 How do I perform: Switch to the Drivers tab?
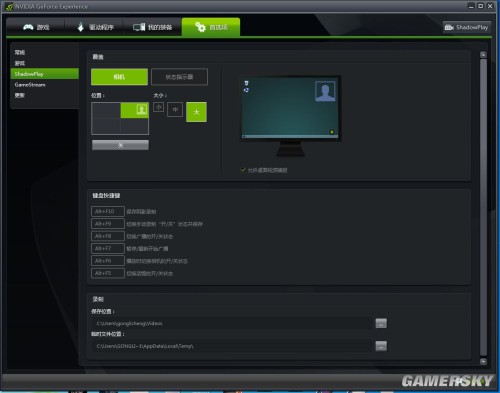coord(94,27)
